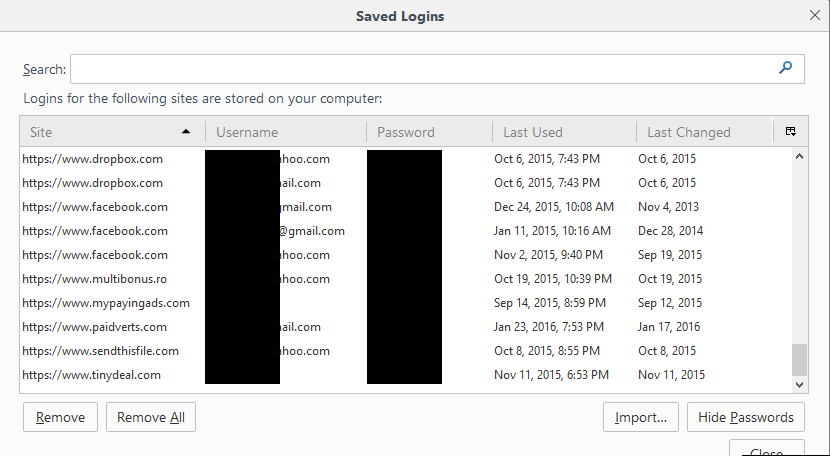Open the Import... button
Viewport: 830px width, 456px height.
pyautogui.click(x=640, y=417)
